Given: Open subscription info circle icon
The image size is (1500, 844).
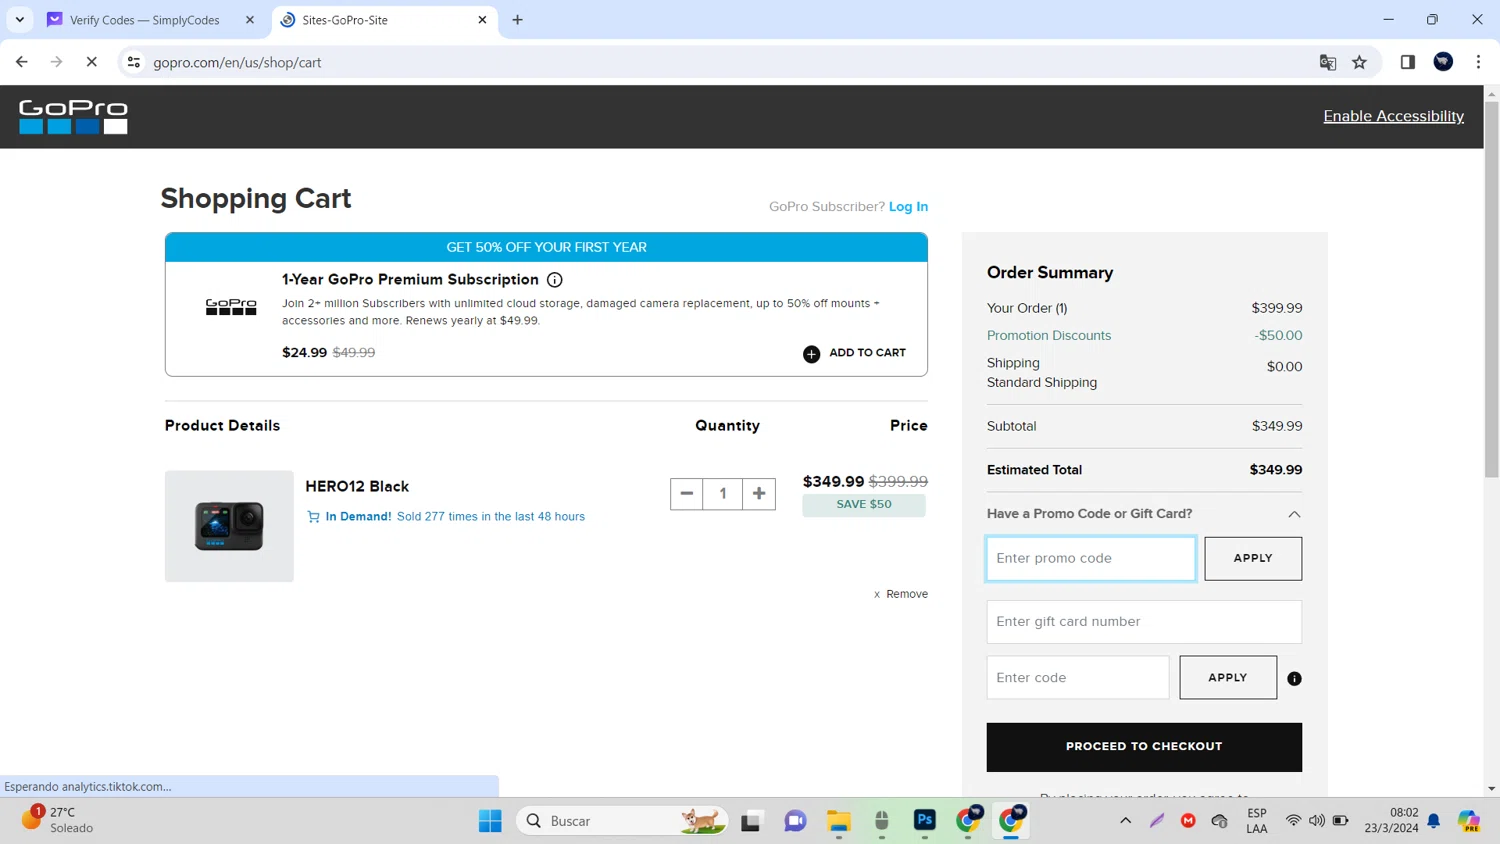Looking at the screenshot, I should (555, 280).
